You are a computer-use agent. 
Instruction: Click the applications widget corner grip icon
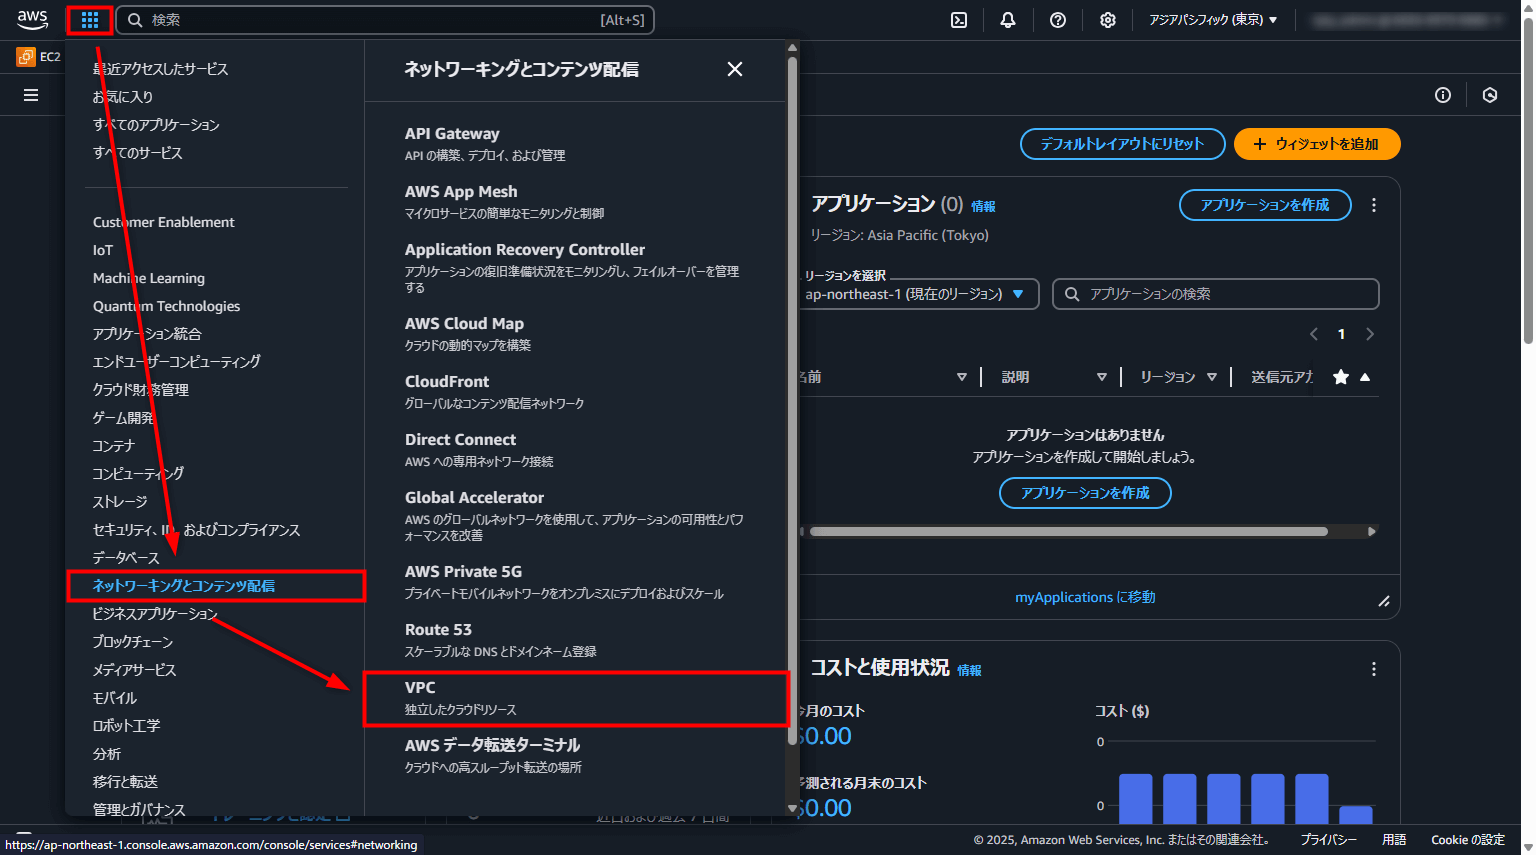tap(1384, 601)
